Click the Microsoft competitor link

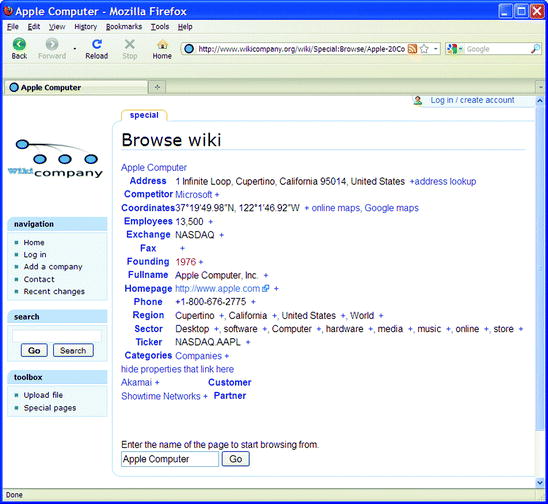click(x=194, y=195)
